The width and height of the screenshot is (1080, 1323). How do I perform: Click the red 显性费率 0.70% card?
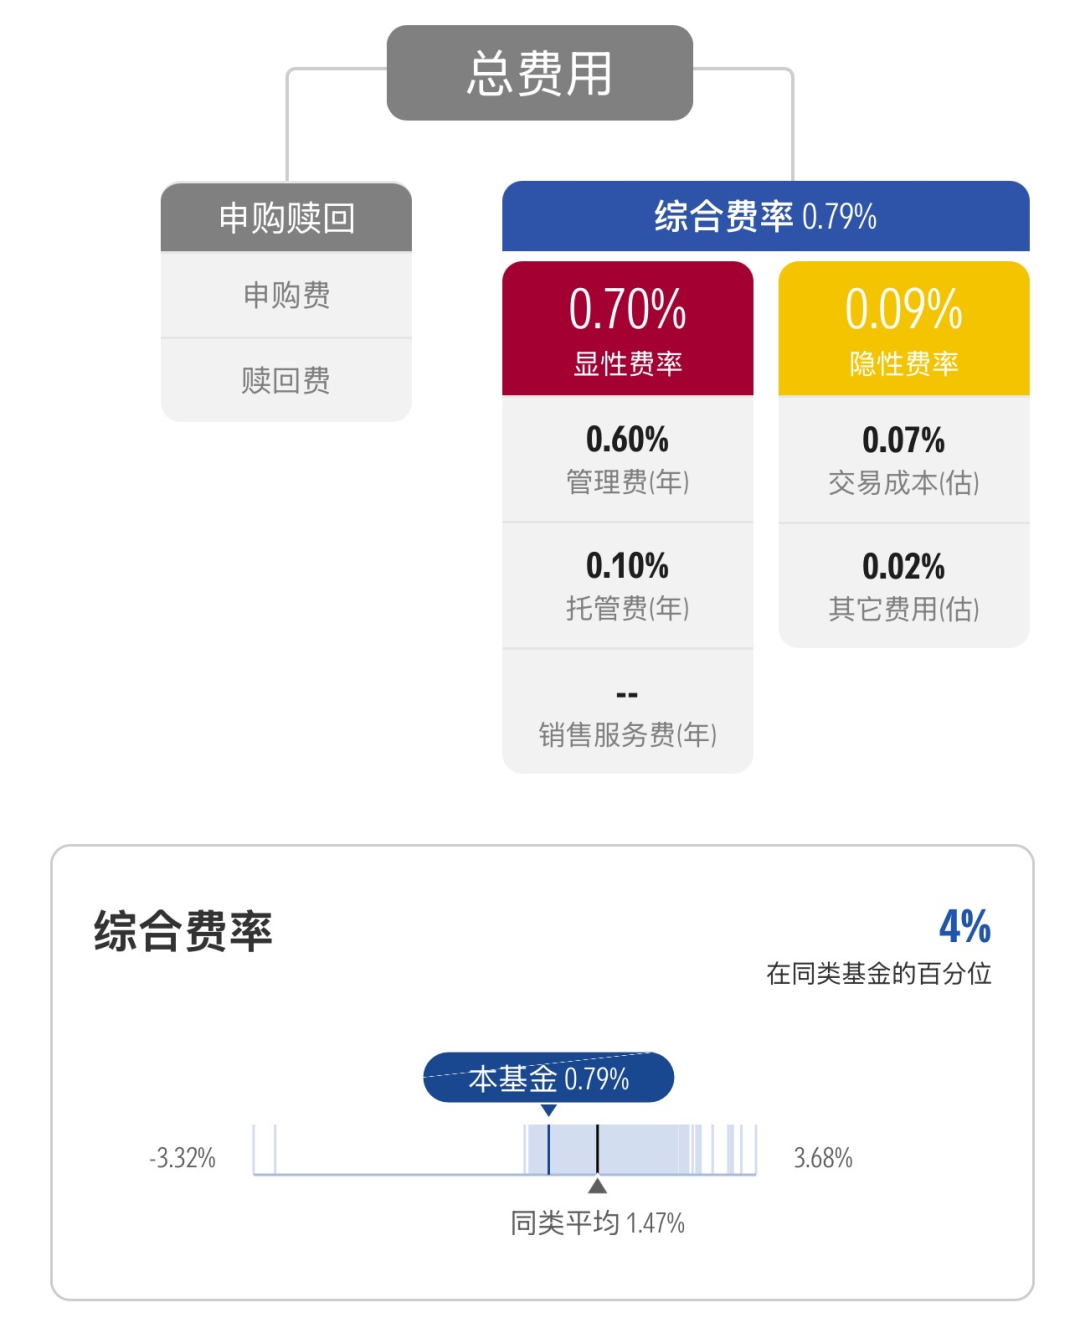627,328
